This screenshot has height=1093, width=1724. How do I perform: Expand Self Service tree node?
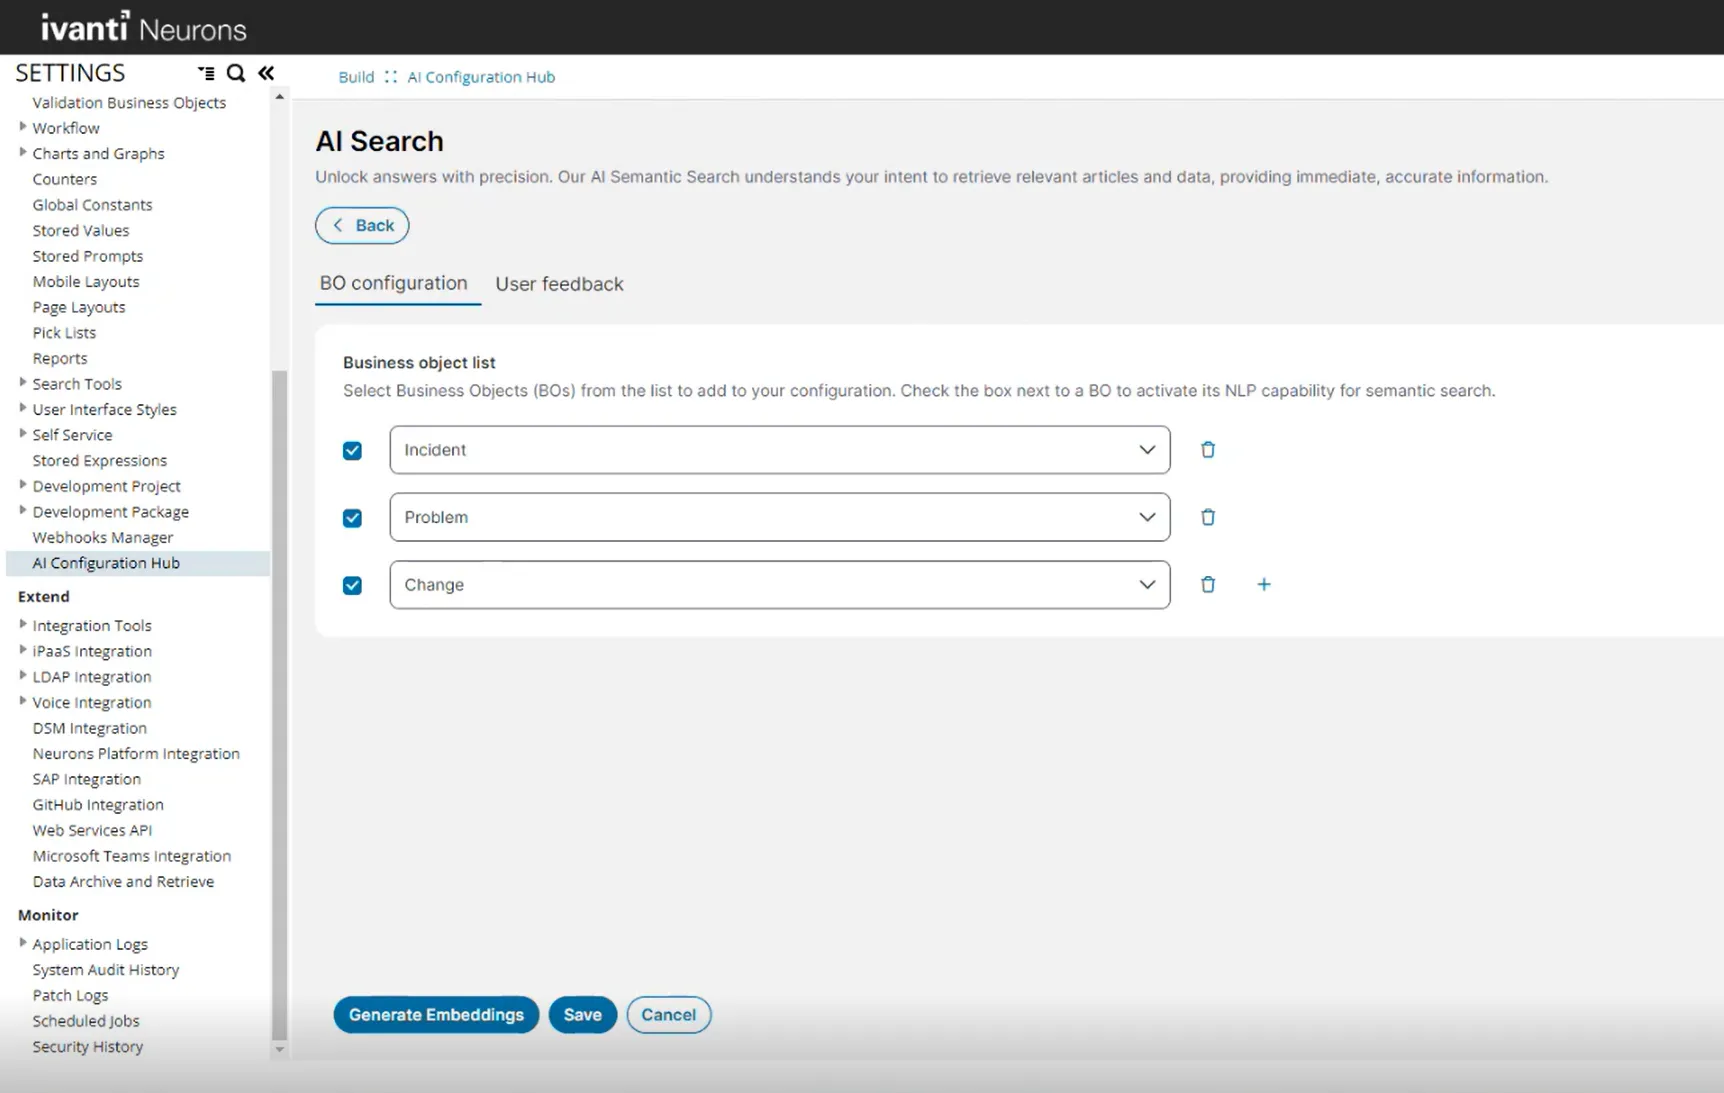[23, 434]
